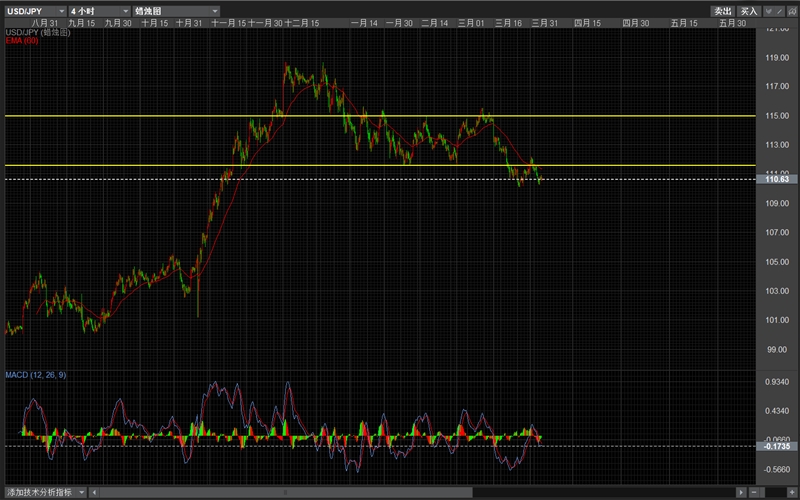The height and width of the screenshot is (500, 800).
Task: Click the scrollbar left arrow
Action: pyautogui.click(x=94, y=492)
